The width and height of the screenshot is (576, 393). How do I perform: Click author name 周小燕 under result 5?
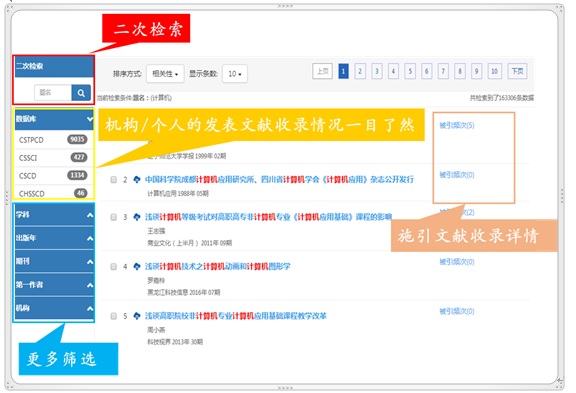[x=156, y=330]
